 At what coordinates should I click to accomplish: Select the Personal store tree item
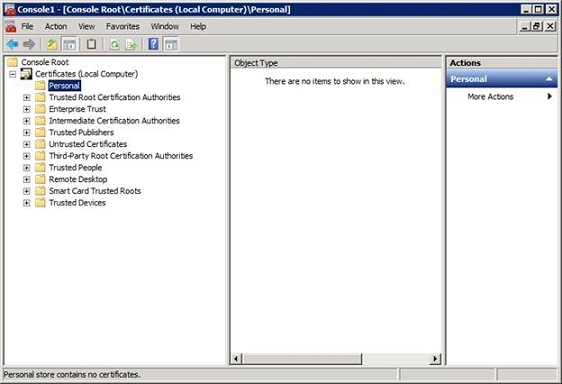[x=65, y=86]
